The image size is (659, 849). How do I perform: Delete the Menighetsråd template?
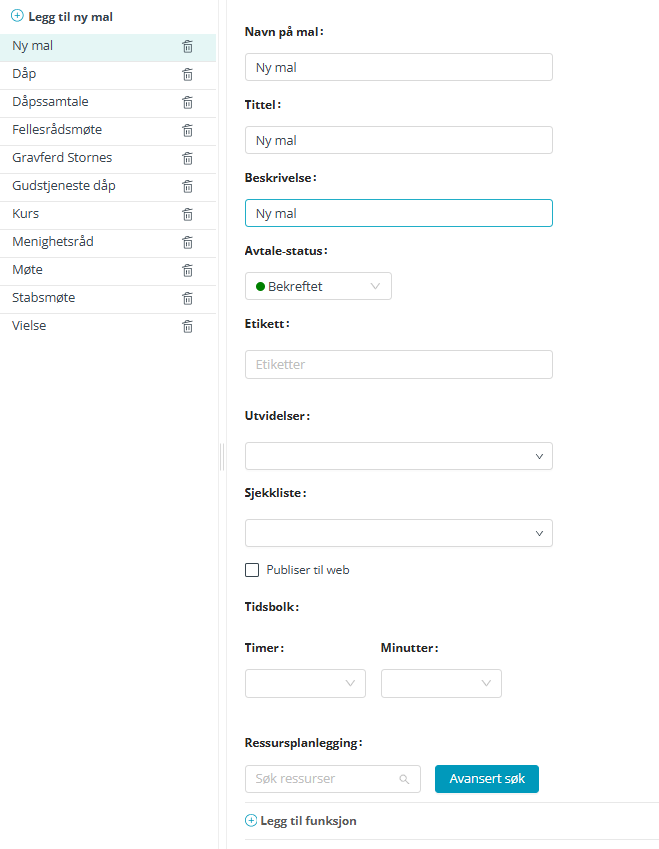pos(187,242)
